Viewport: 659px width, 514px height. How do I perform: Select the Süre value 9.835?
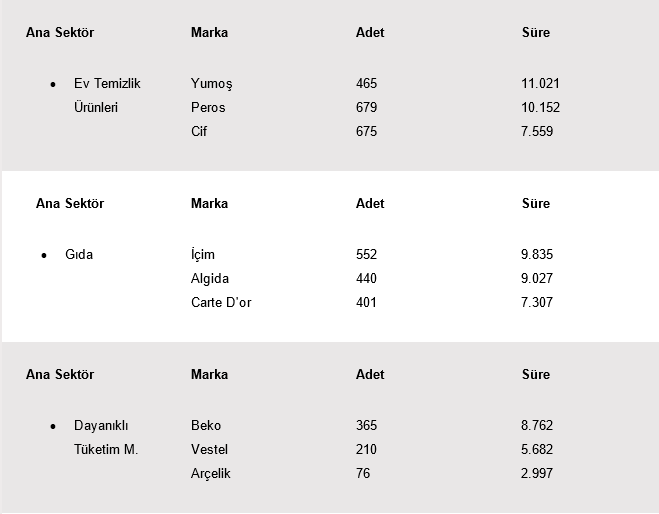[x=537, y=255]
